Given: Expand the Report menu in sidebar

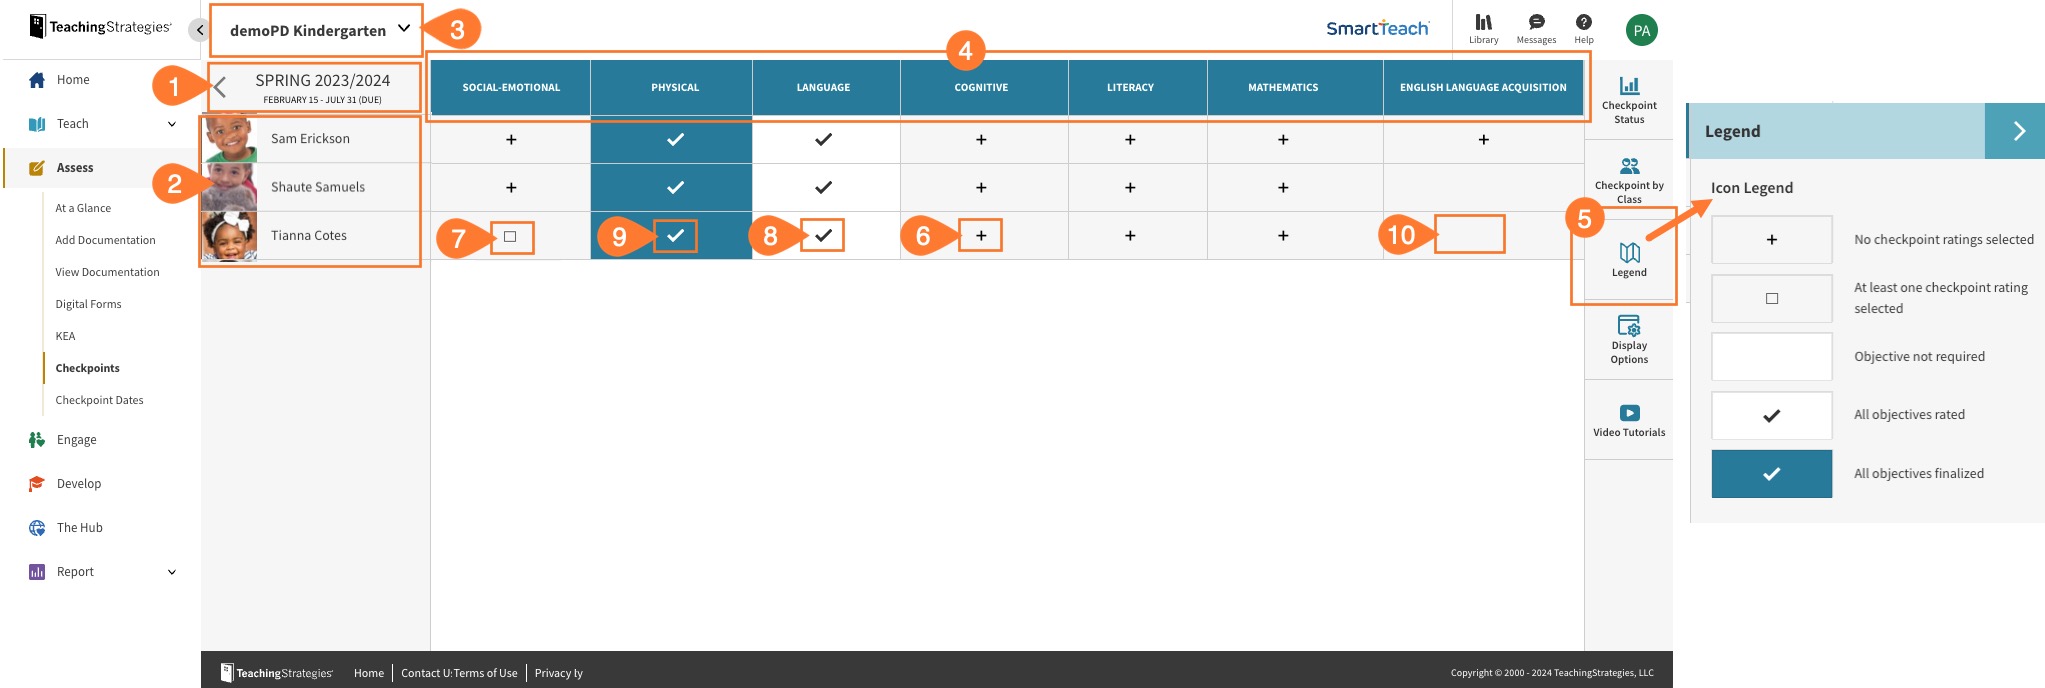Looking at the screenshot, I should [x=171, y=572].
